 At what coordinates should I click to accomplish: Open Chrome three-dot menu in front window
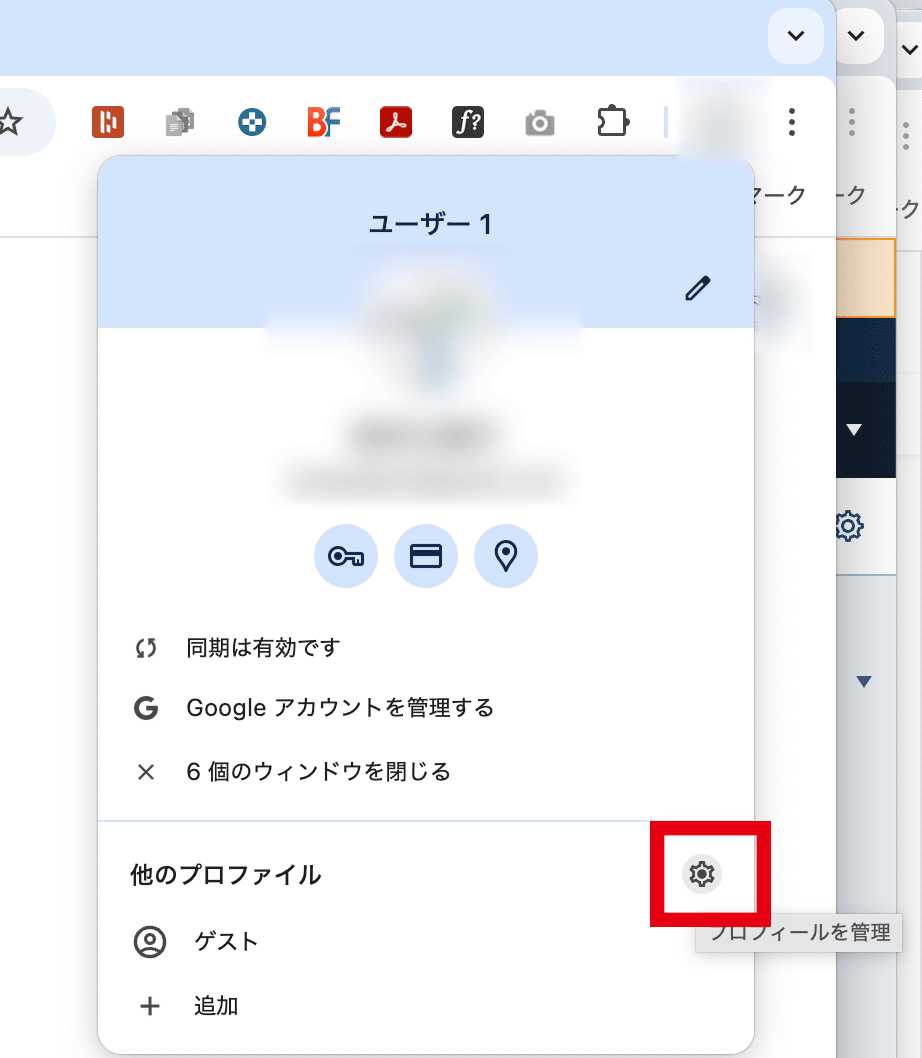[792, 122]
